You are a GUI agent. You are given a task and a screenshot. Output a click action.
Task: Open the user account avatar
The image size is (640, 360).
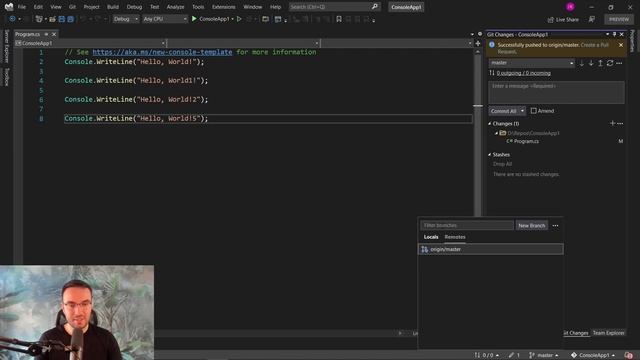click(570, 7)
